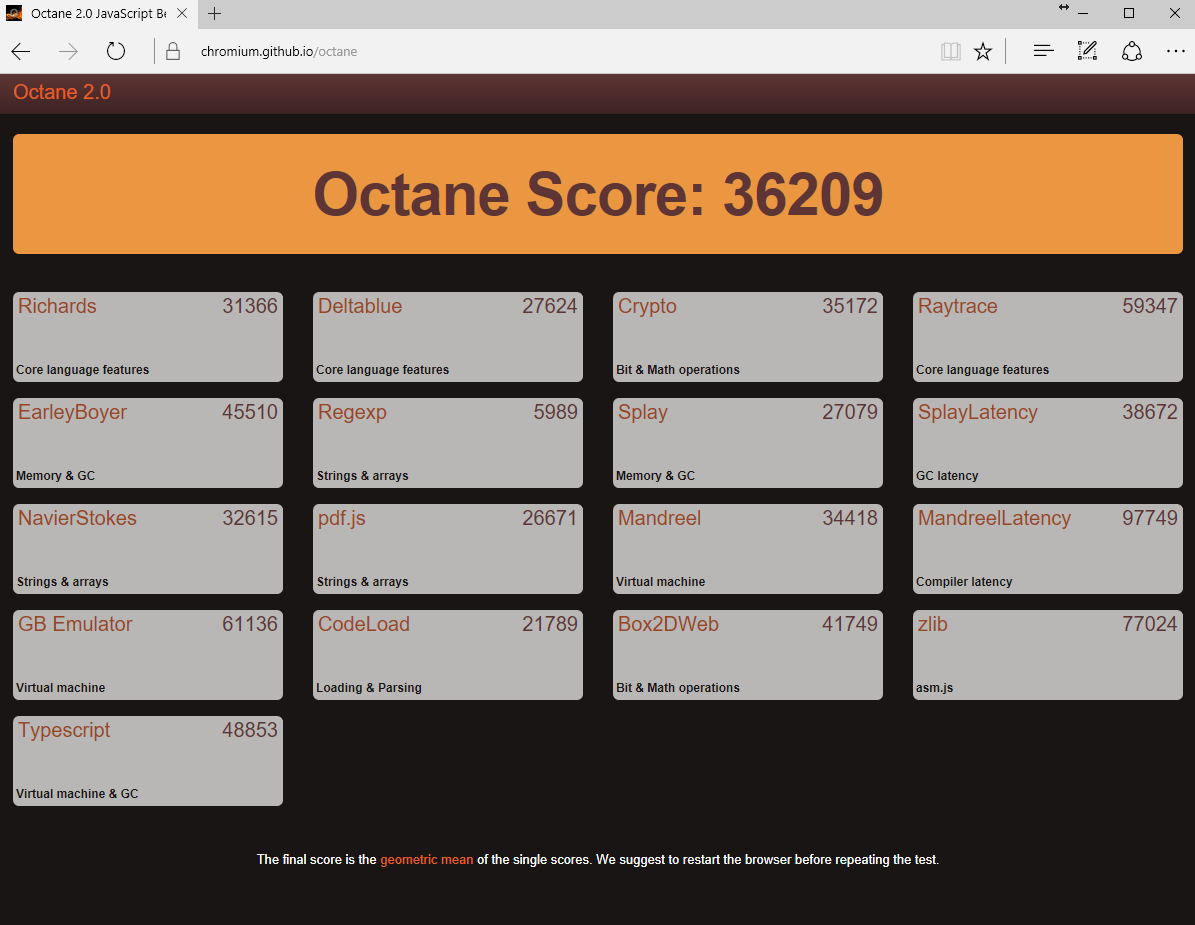This screenshot has height=925, width=1195.
Task: Click Mandreel score 34418
Action: pos(850,518)
